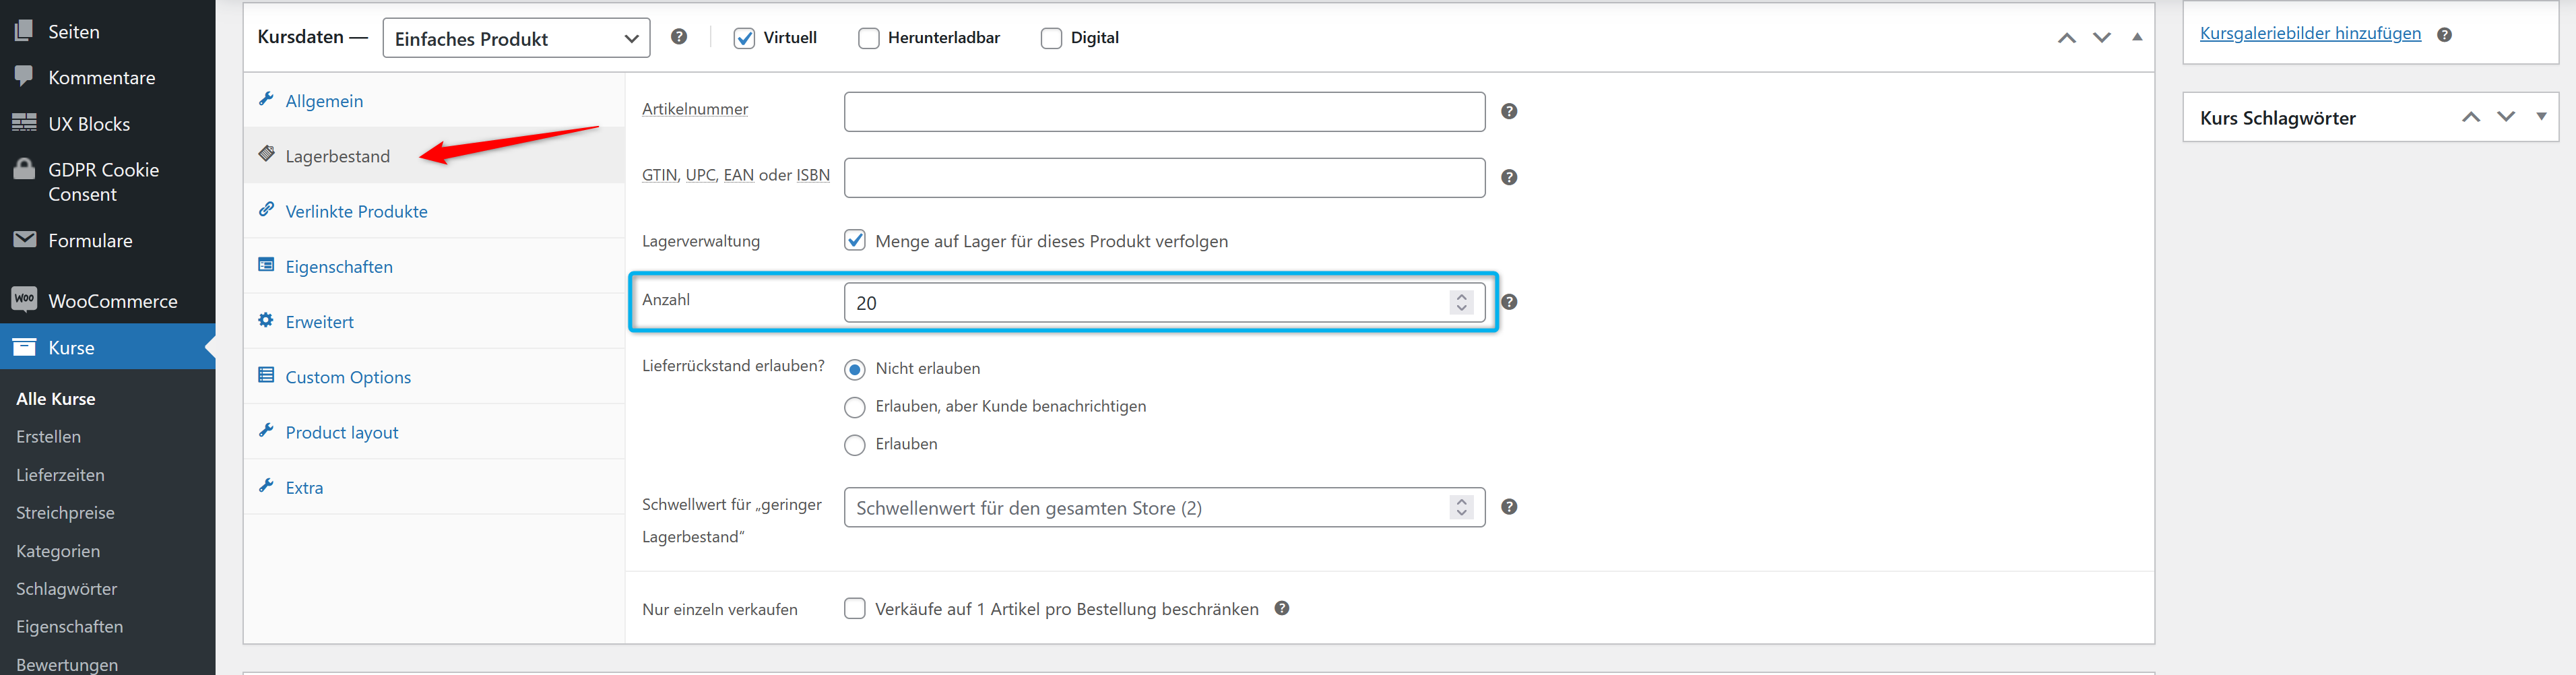This screenshot has height=675, width=2576.
Task: Show help for GTIN, UPC, EAN field
Action: tap(1509, 177)
